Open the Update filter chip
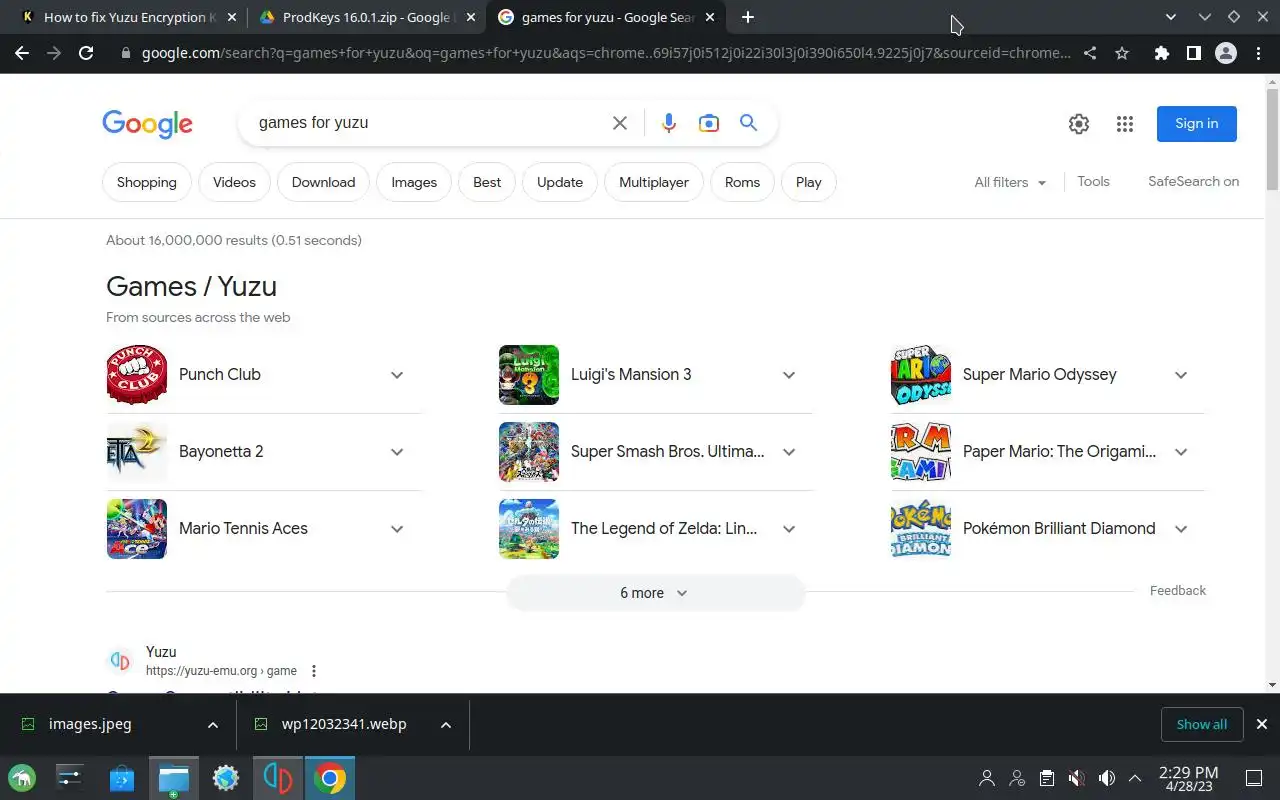 (x=560, y=182)
